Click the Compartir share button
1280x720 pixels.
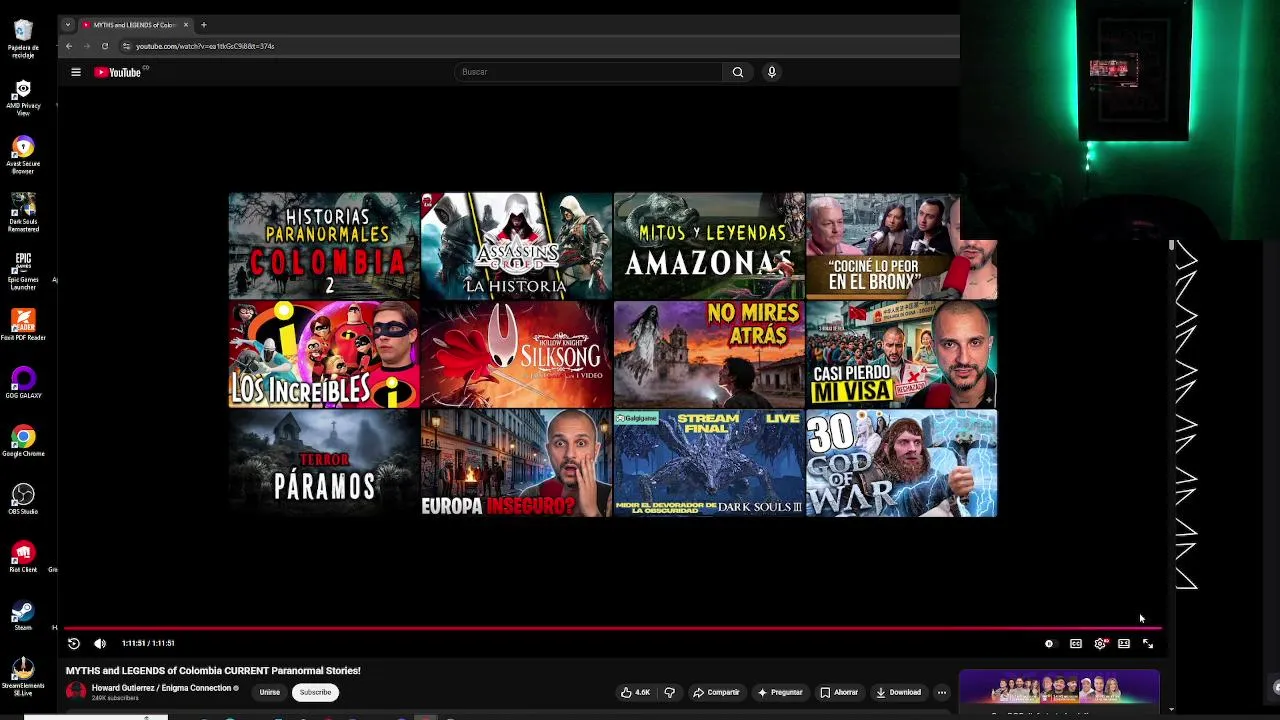pyautogui.click(x=716, y=692)
